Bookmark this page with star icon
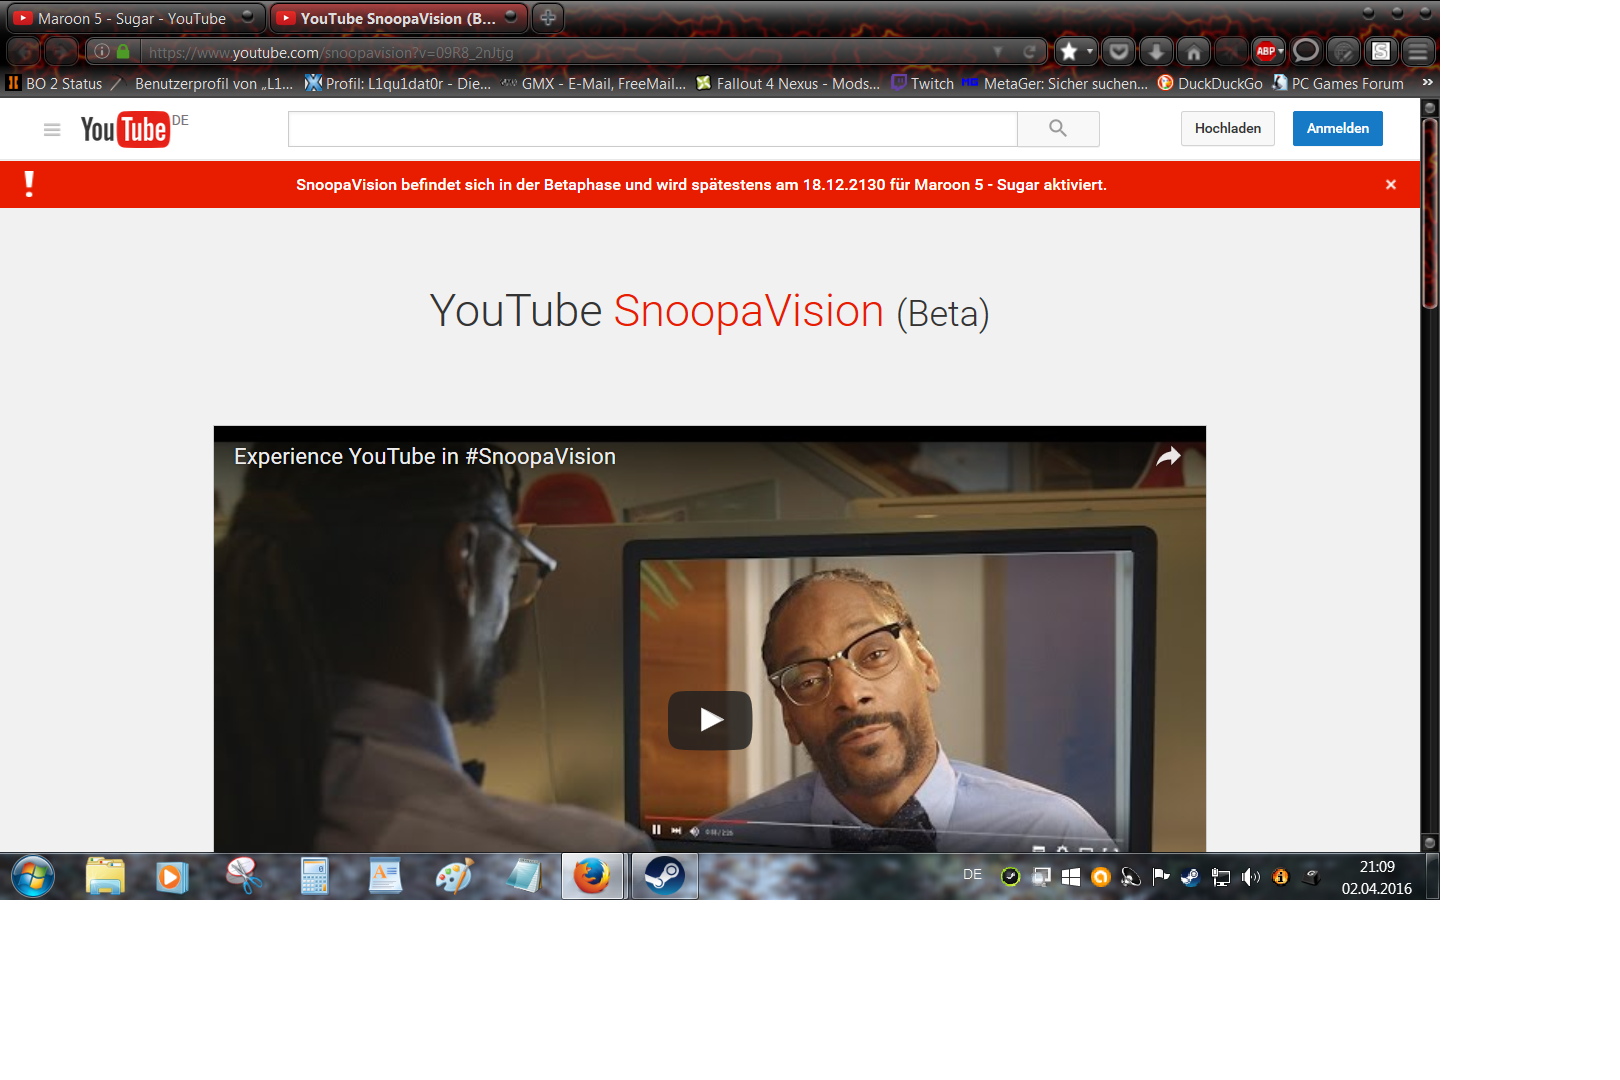The width and height of the screenshot is (1620, 1080). point(1069,51)
